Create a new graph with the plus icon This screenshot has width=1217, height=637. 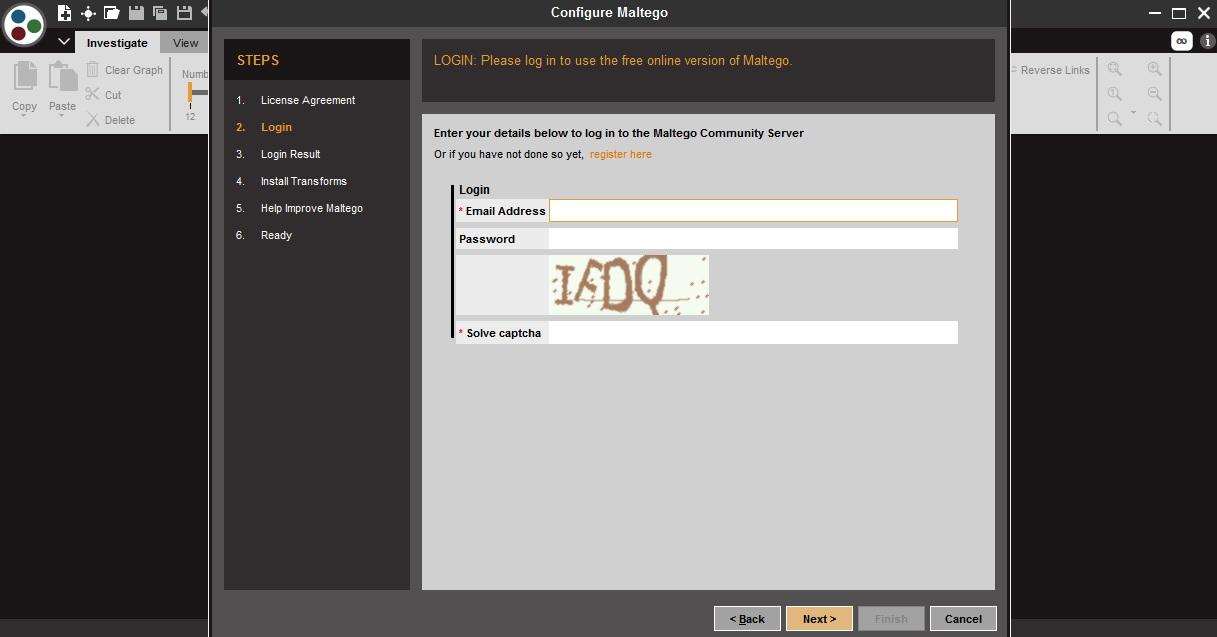tap(64, 13)
